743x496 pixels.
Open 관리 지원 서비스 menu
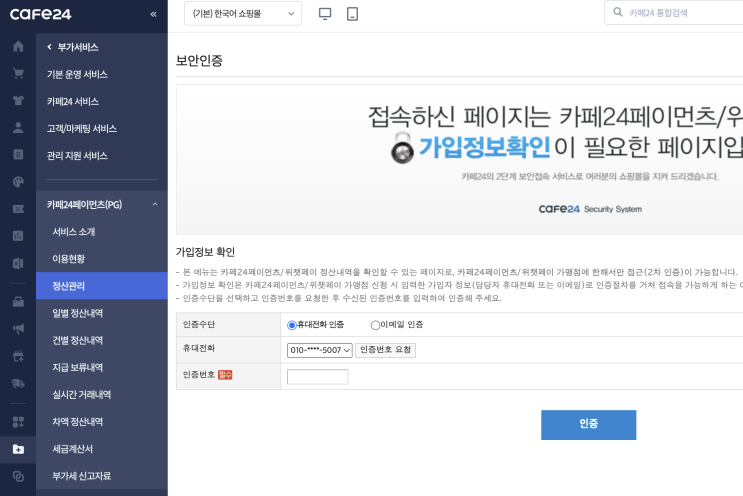click(x=77, y=155)
